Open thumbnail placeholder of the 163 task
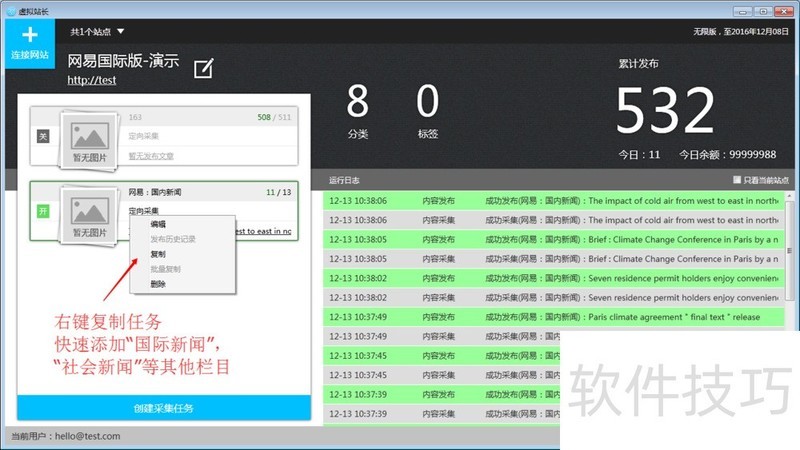The height and width of the screenshot is (450, 800). [89, 140]
